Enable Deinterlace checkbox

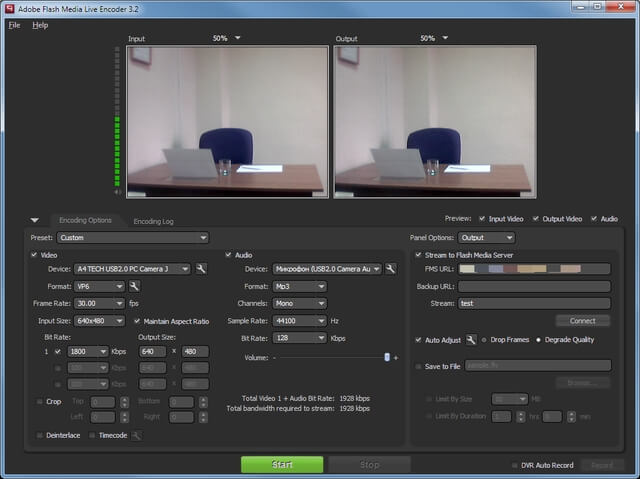pyautogui.click(x=40, y=435)
